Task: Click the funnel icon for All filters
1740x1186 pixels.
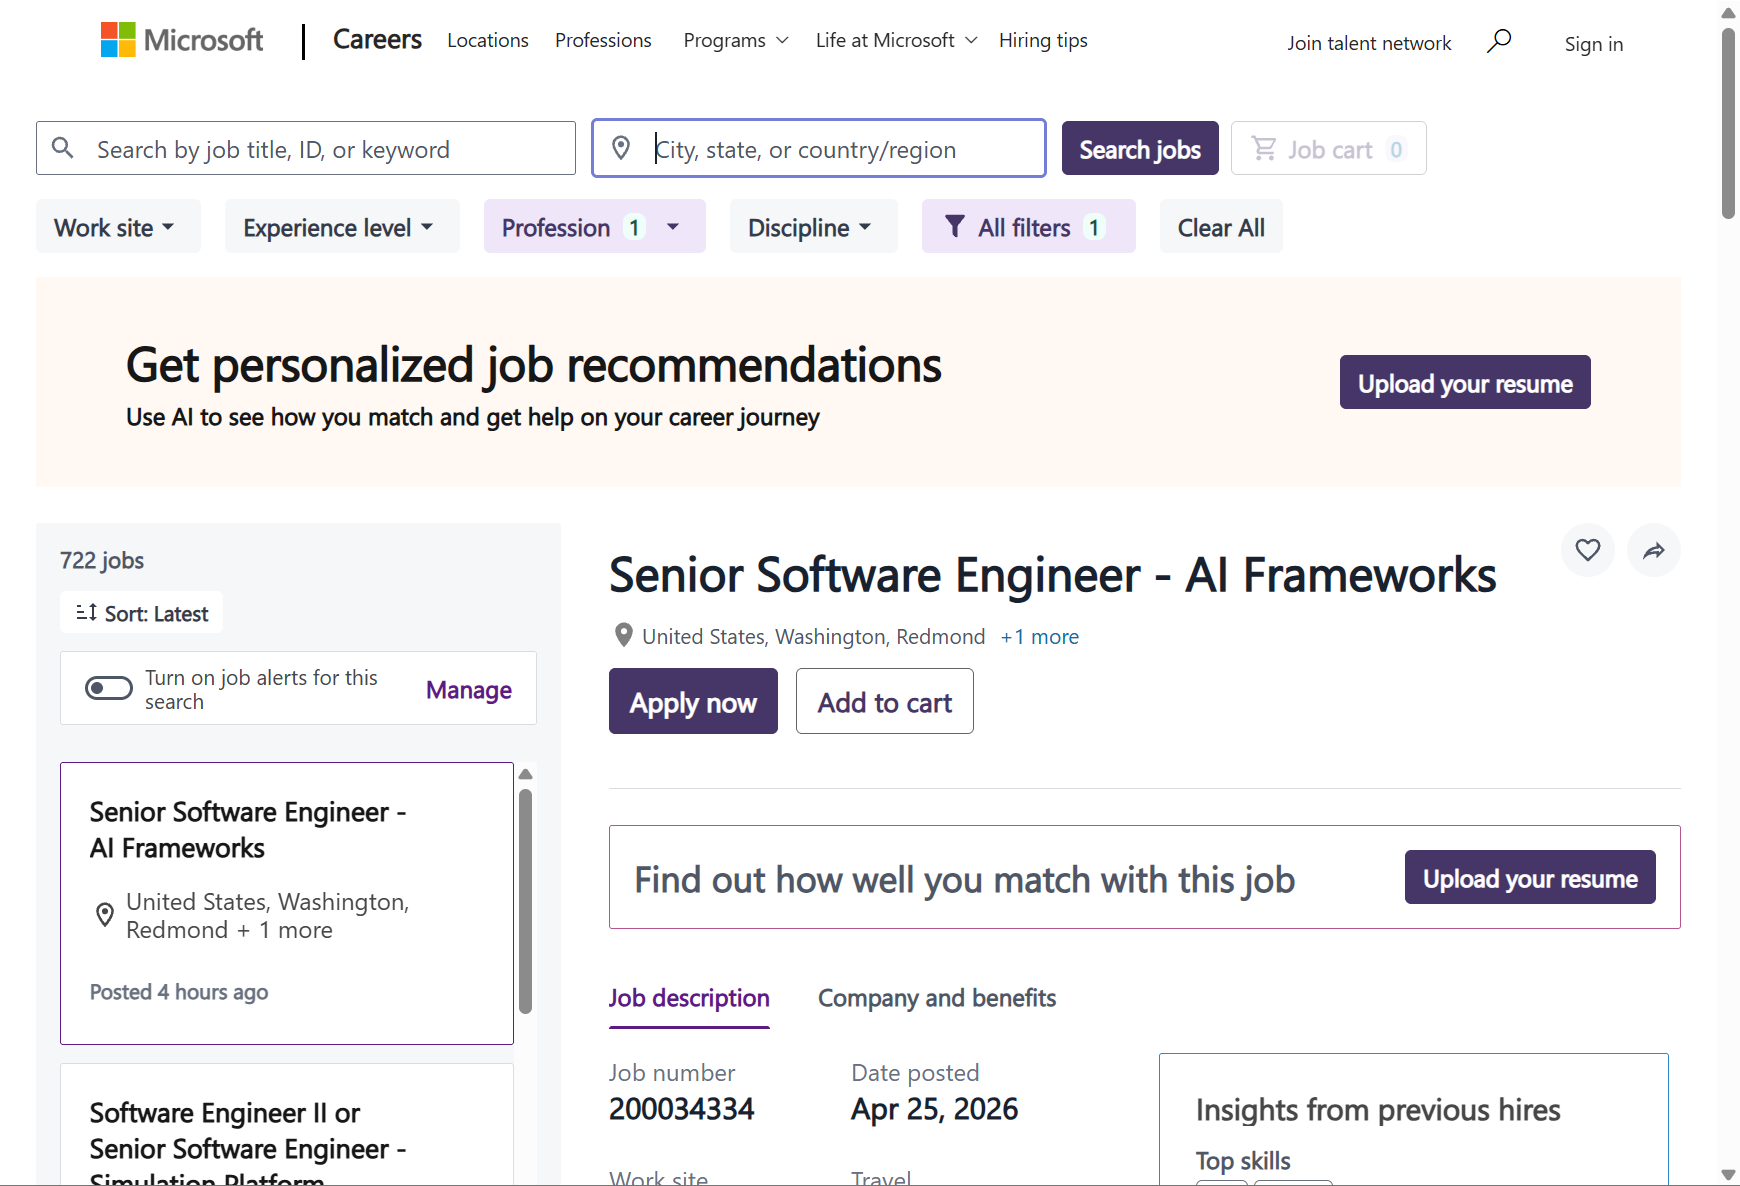Action: coord(955,227)
